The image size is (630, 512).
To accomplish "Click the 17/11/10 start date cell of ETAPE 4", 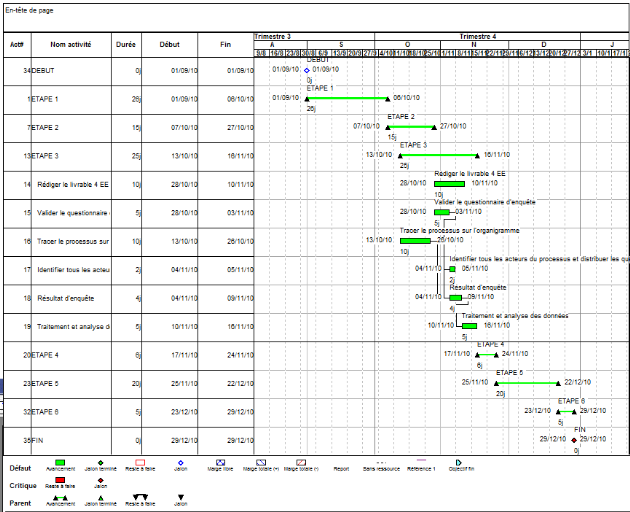I will (170, 355).
